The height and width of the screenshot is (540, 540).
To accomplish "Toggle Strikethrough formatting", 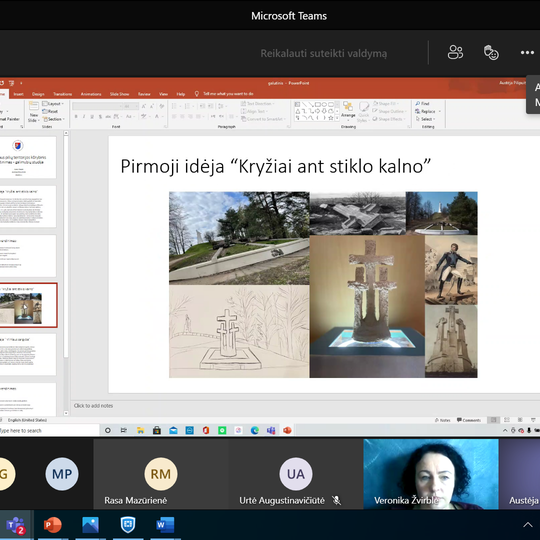I will pos(108,117).
